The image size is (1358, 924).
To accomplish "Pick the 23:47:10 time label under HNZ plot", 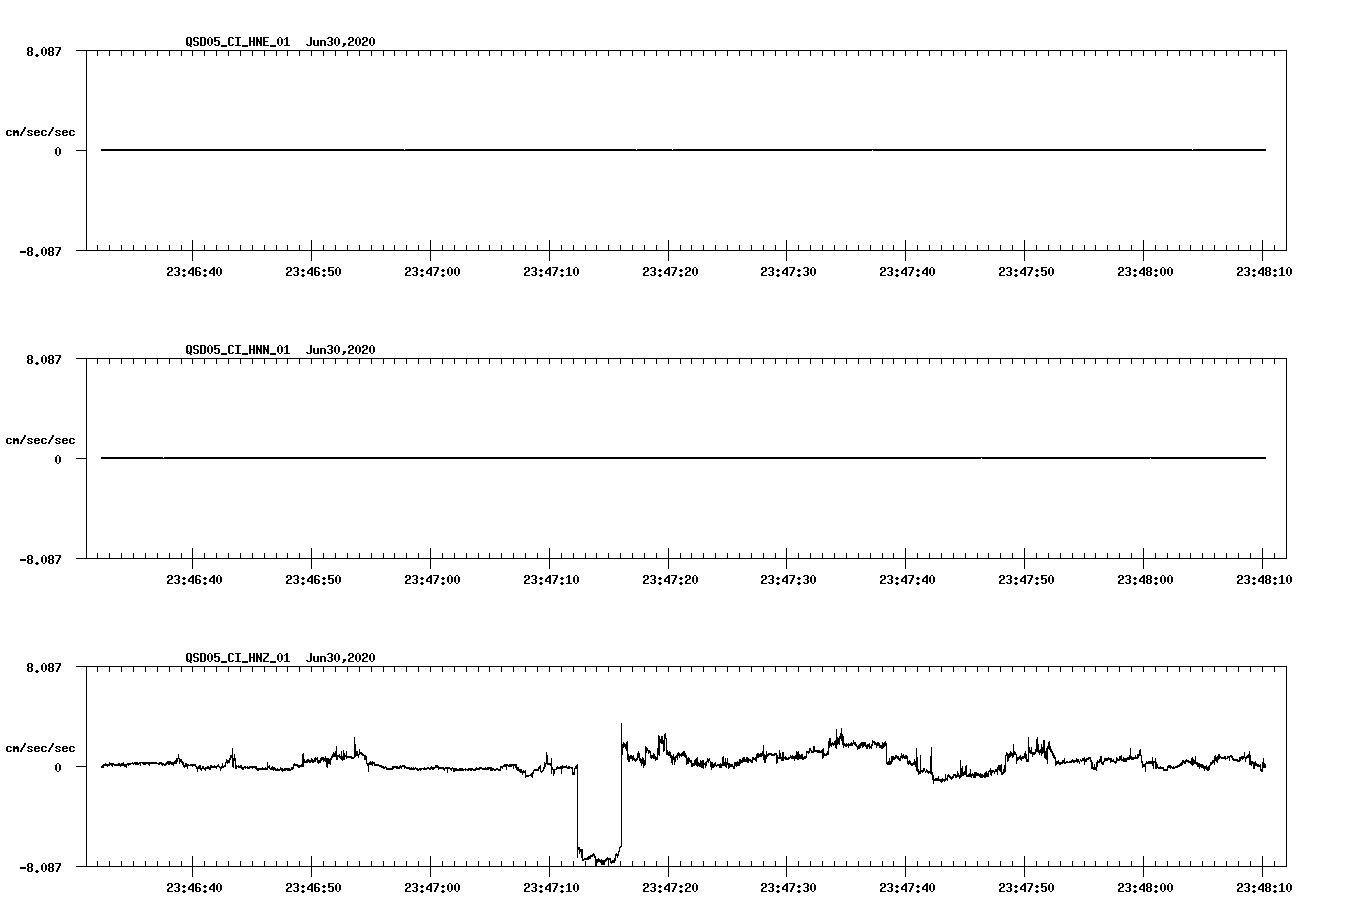I will tap(551, 887).
